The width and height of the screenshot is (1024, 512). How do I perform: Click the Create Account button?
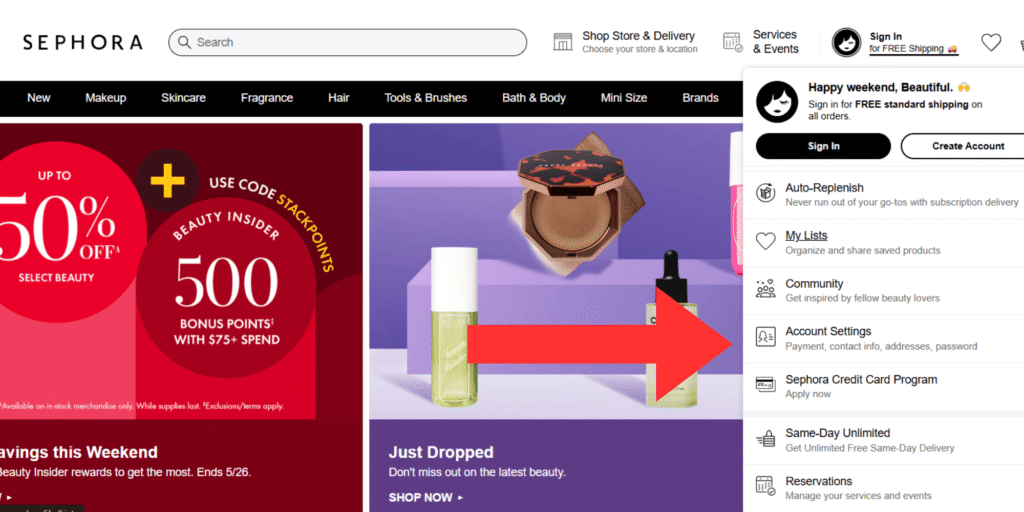click(x=965, y=146)
